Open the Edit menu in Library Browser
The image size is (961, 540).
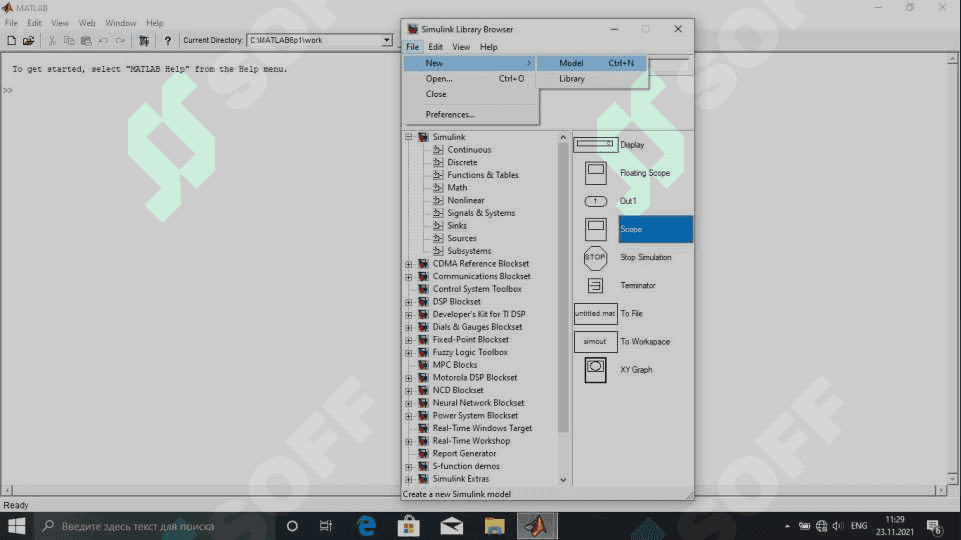pyautogui.click(x=435, y=47)
